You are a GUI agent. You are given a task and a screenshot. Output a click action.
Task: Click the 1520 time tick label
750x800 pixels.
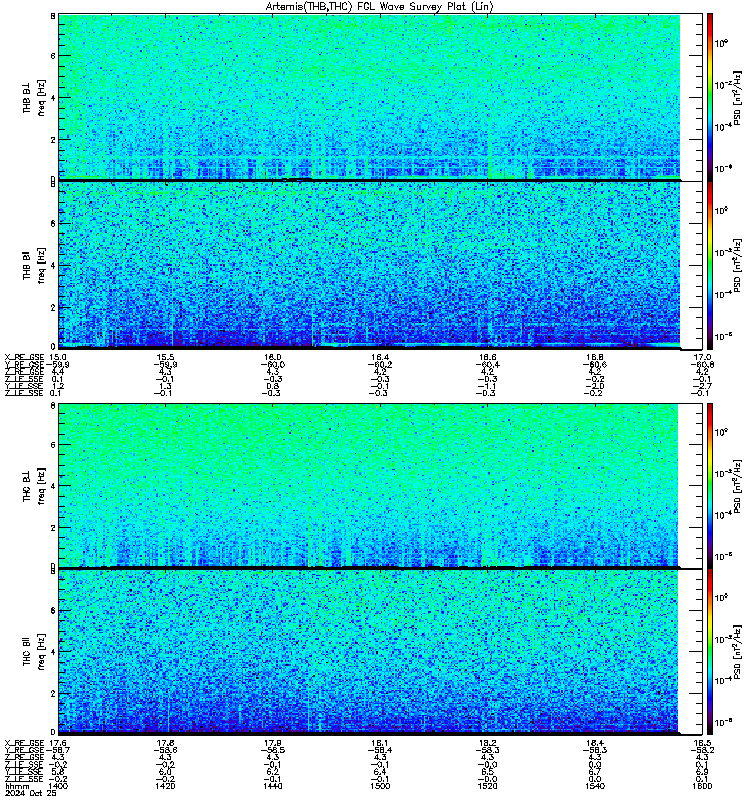pos(488,786)
